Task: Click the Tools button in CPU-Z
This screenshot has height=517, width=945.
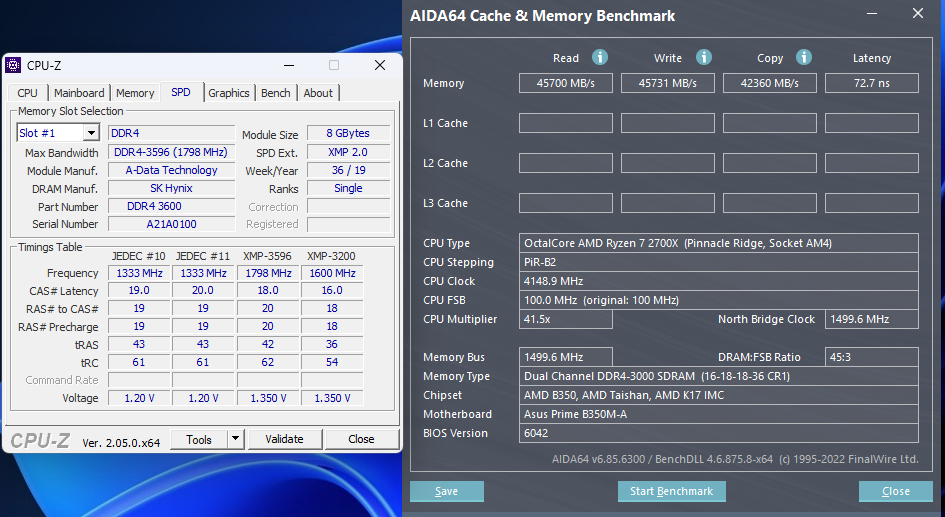Action: 199,439
